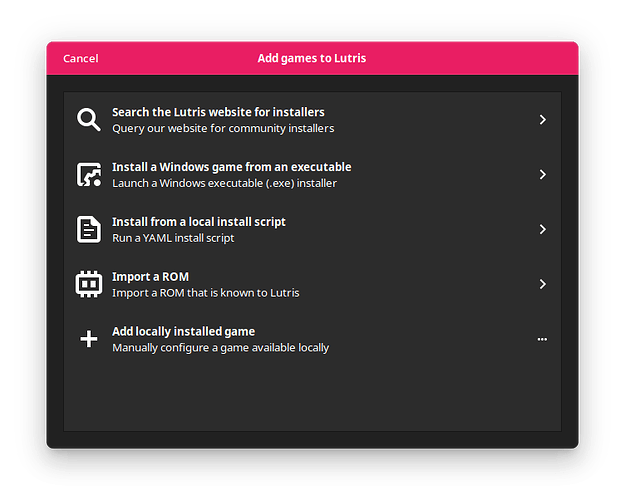Open chevron beside Import a ROM
The image size is (624, 500).
542,284
